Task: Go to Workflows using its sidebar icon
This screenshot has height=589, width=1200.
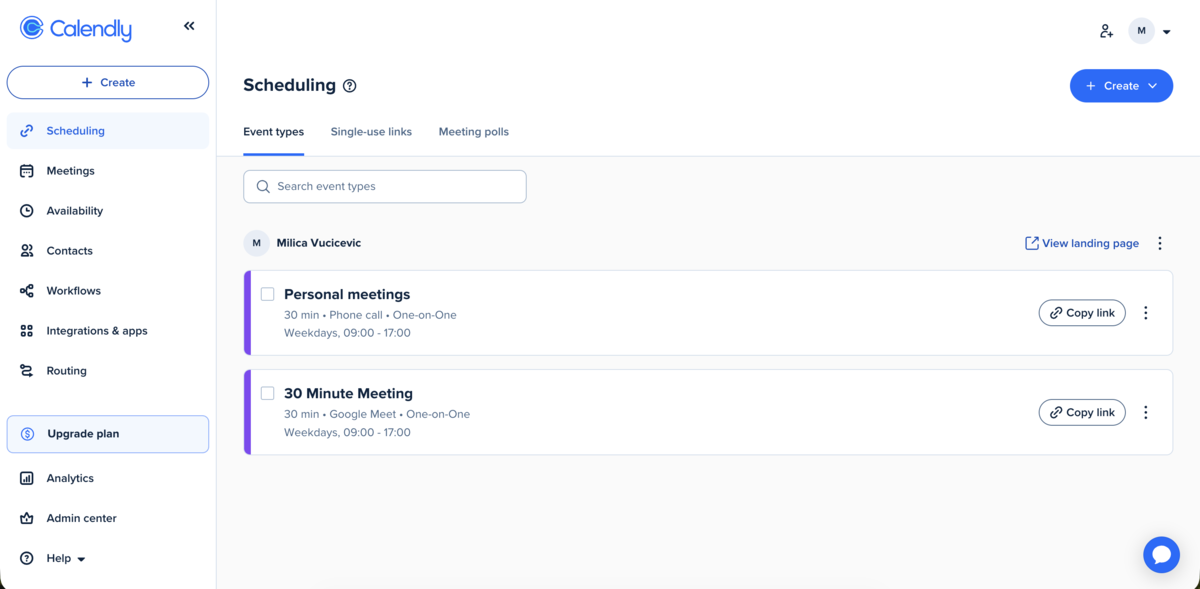Action: coord(28,290)
